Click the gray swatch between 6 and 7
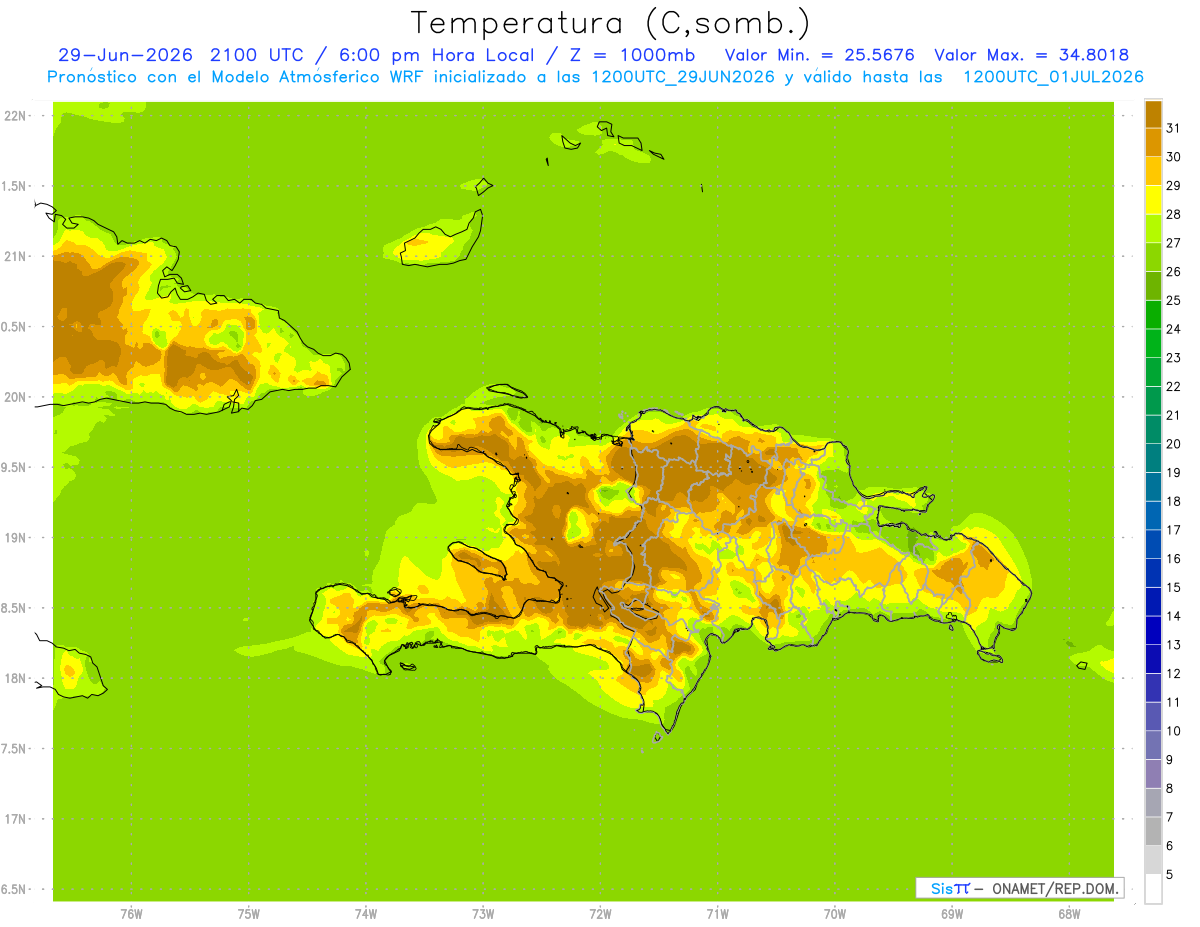1200x927 pixels. [x=1153, y=831]
